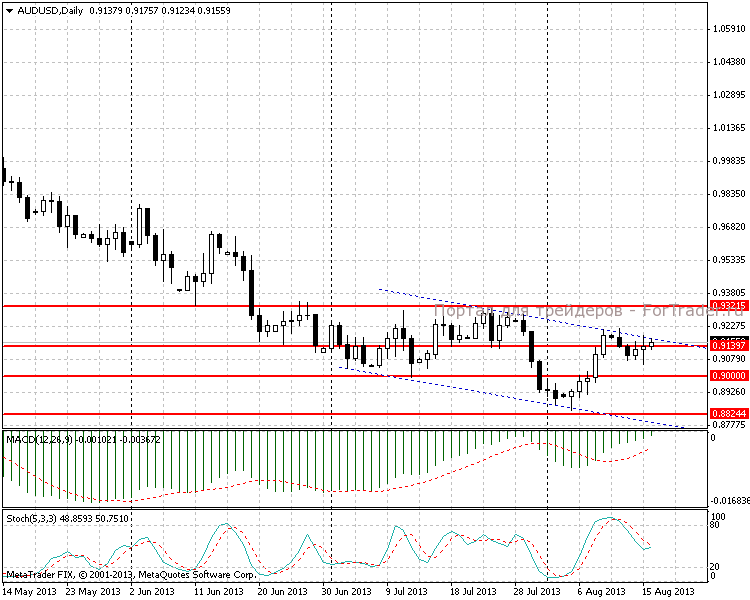Click the 15 Aug 2013 date label

[x=669, y=592]
